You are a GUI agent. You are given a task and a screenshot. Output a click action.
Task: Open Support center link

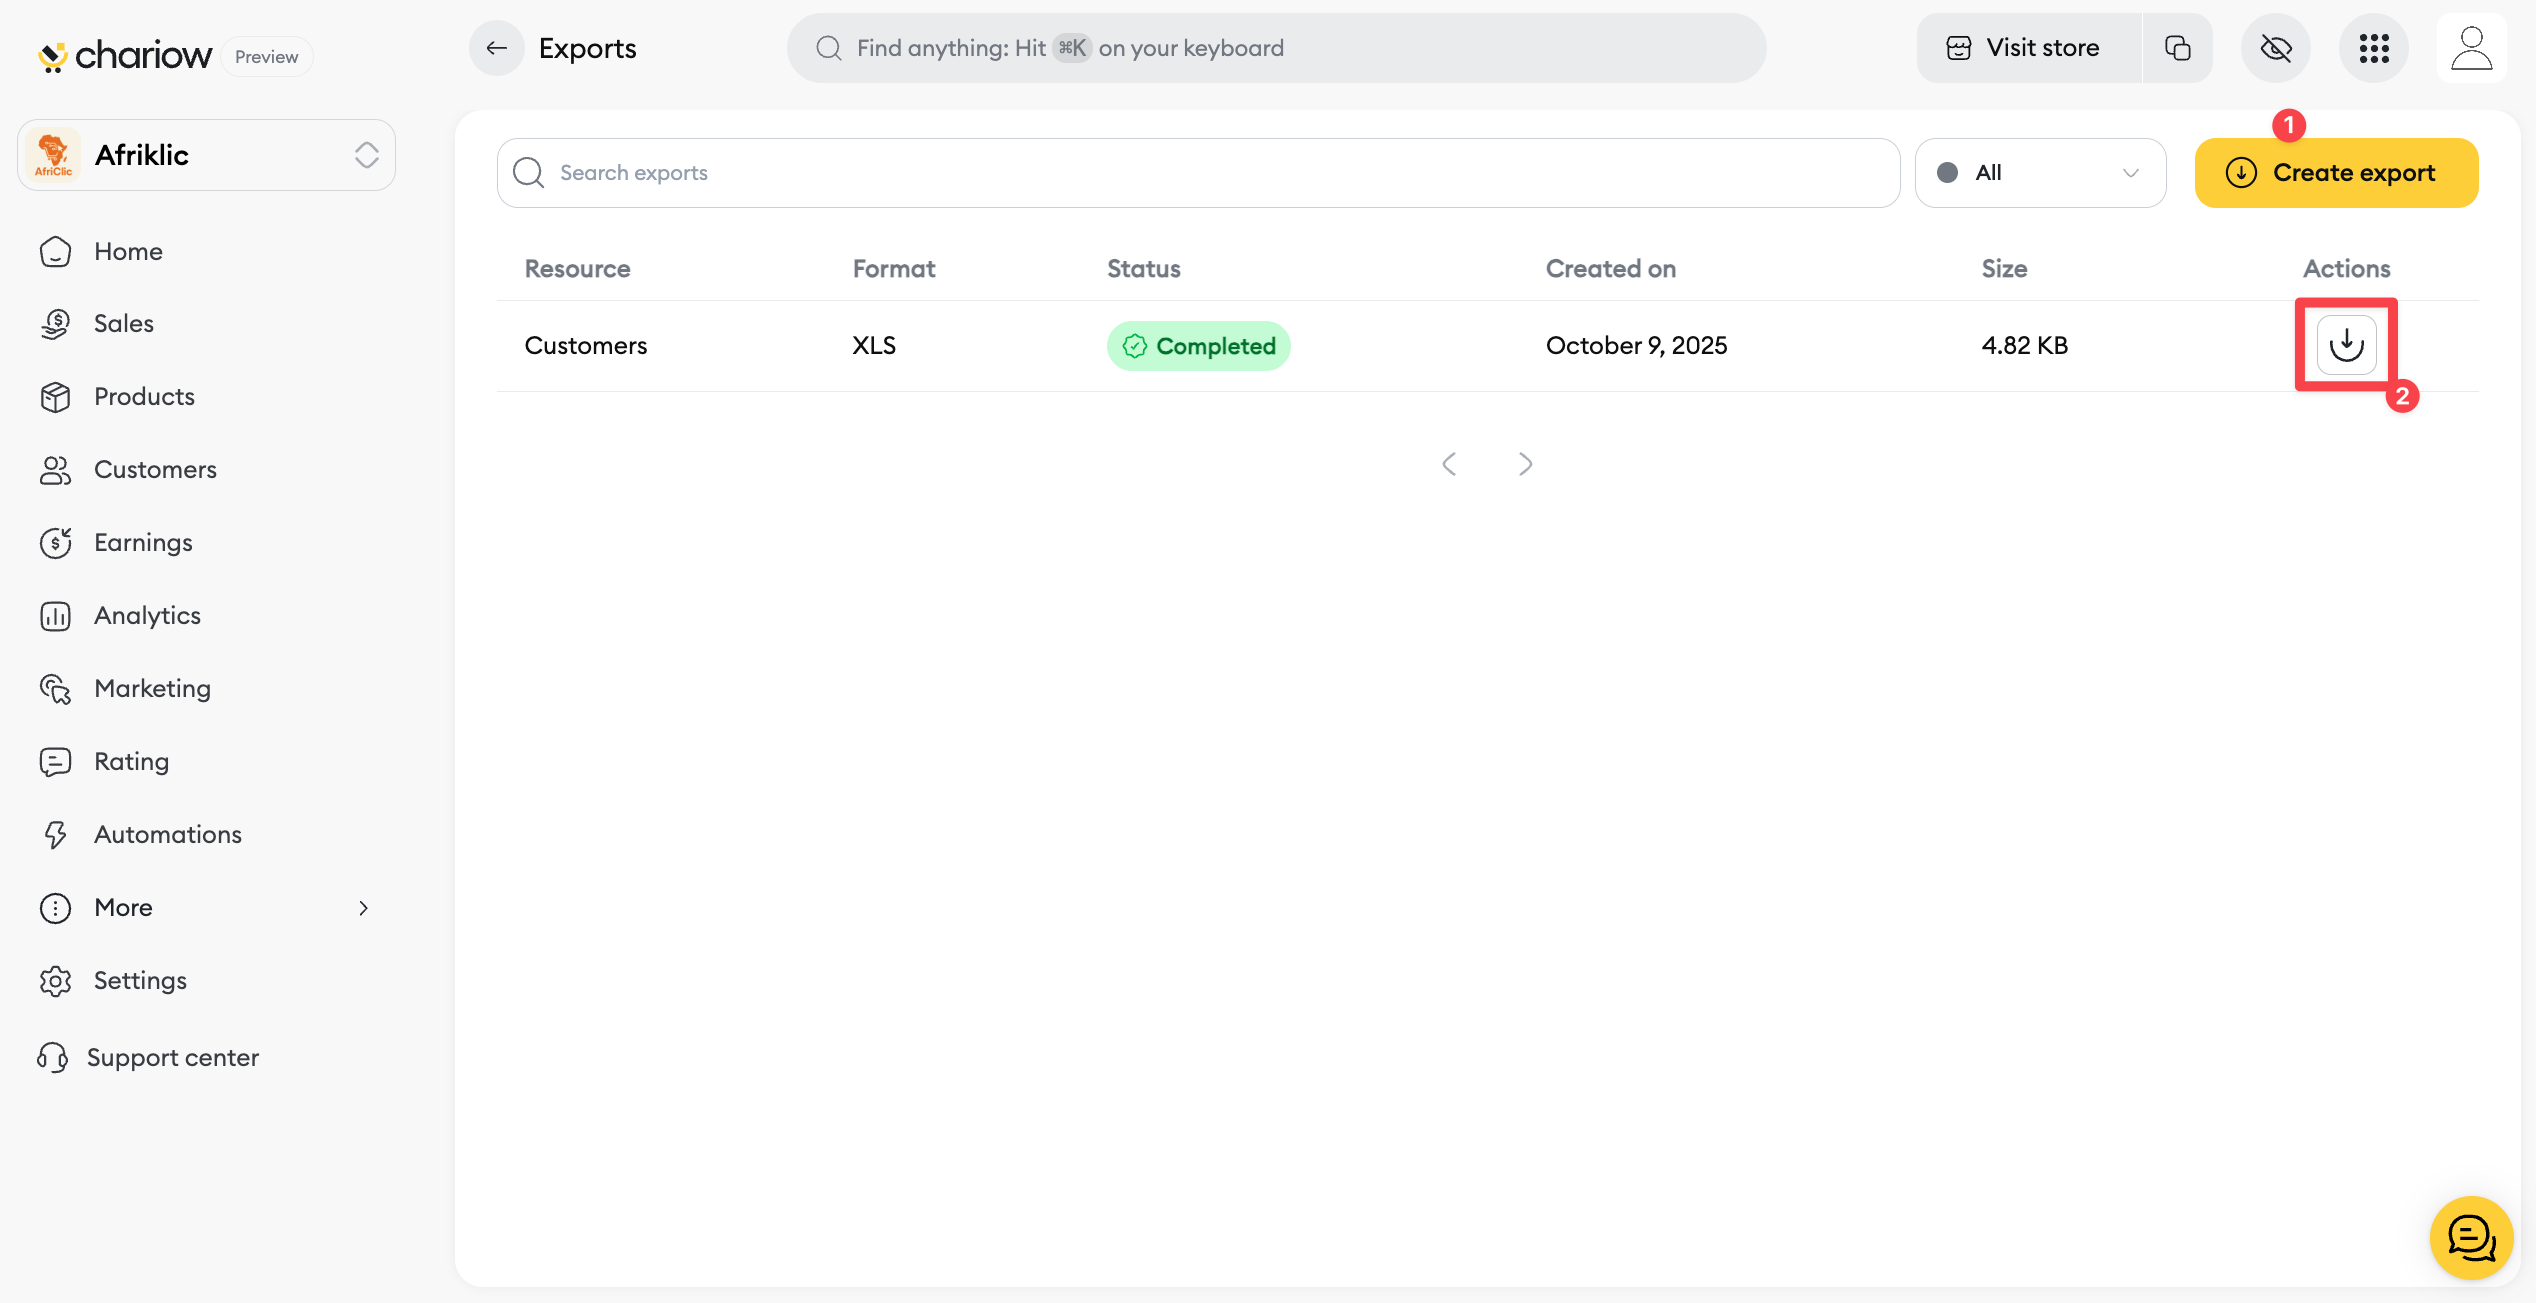[172, 1058]
